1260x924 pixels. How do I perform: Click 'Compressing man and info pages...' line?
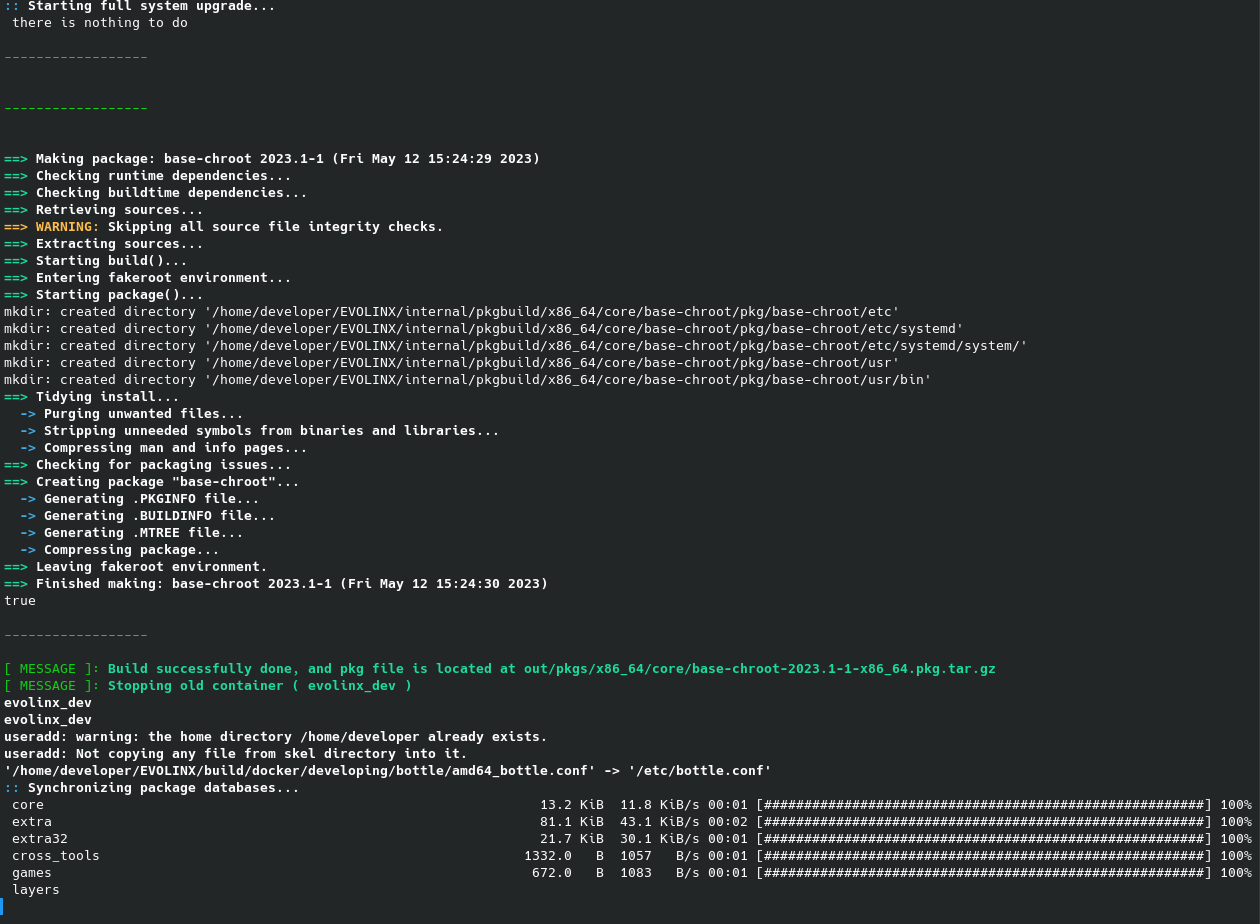click(164, 447)
